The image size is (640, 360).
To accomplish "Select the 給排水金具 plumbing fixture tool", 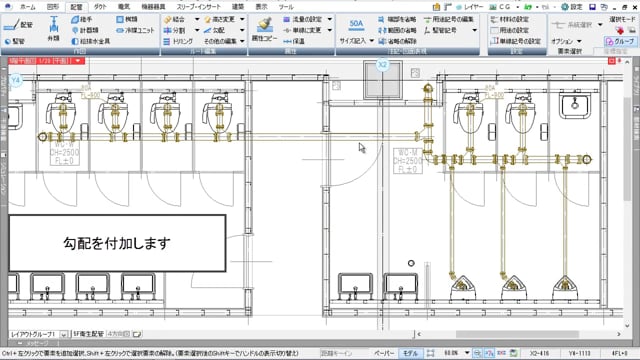I will (x=91, y=41).
